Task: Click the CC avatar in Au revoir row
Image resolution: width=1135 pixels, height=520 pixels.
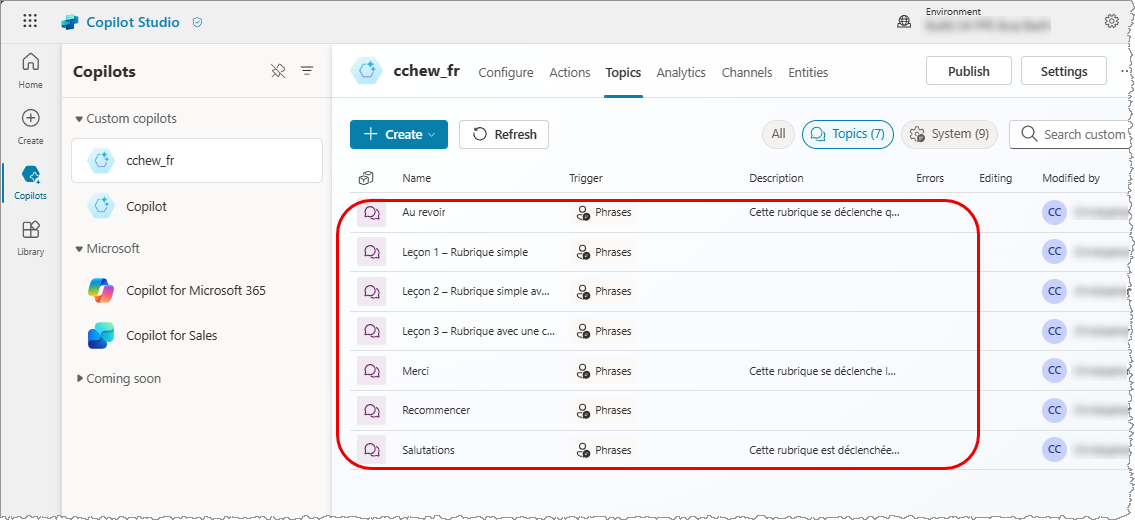Action: tap(1055, 212)
